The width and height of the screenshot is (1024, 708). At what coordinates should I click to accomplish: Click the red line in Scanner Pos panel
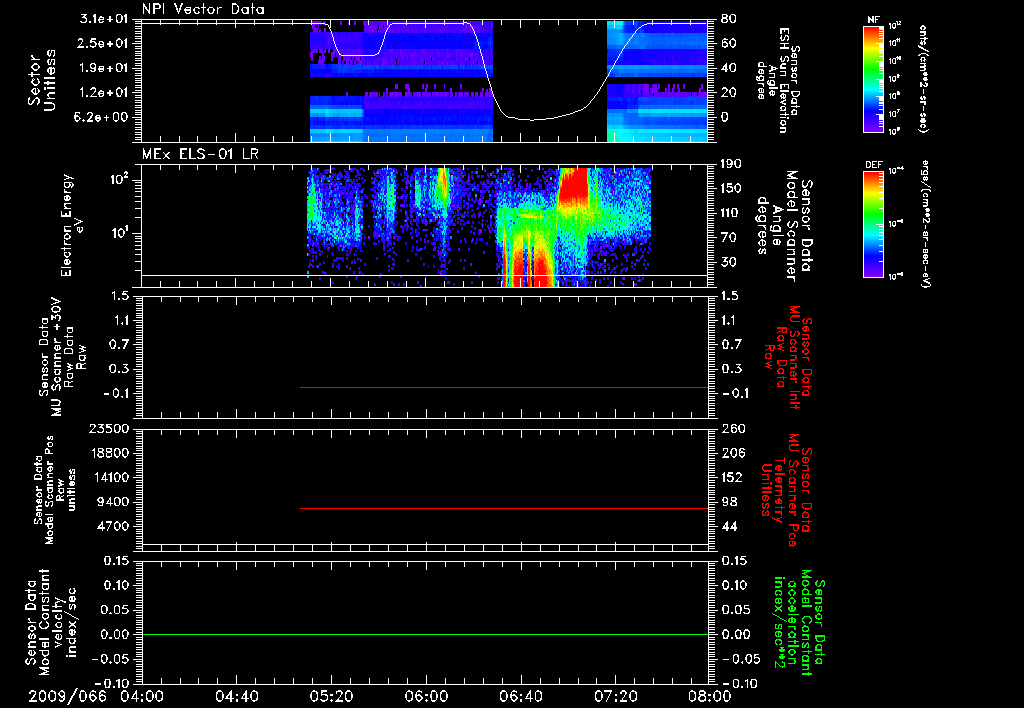point(504,508)
